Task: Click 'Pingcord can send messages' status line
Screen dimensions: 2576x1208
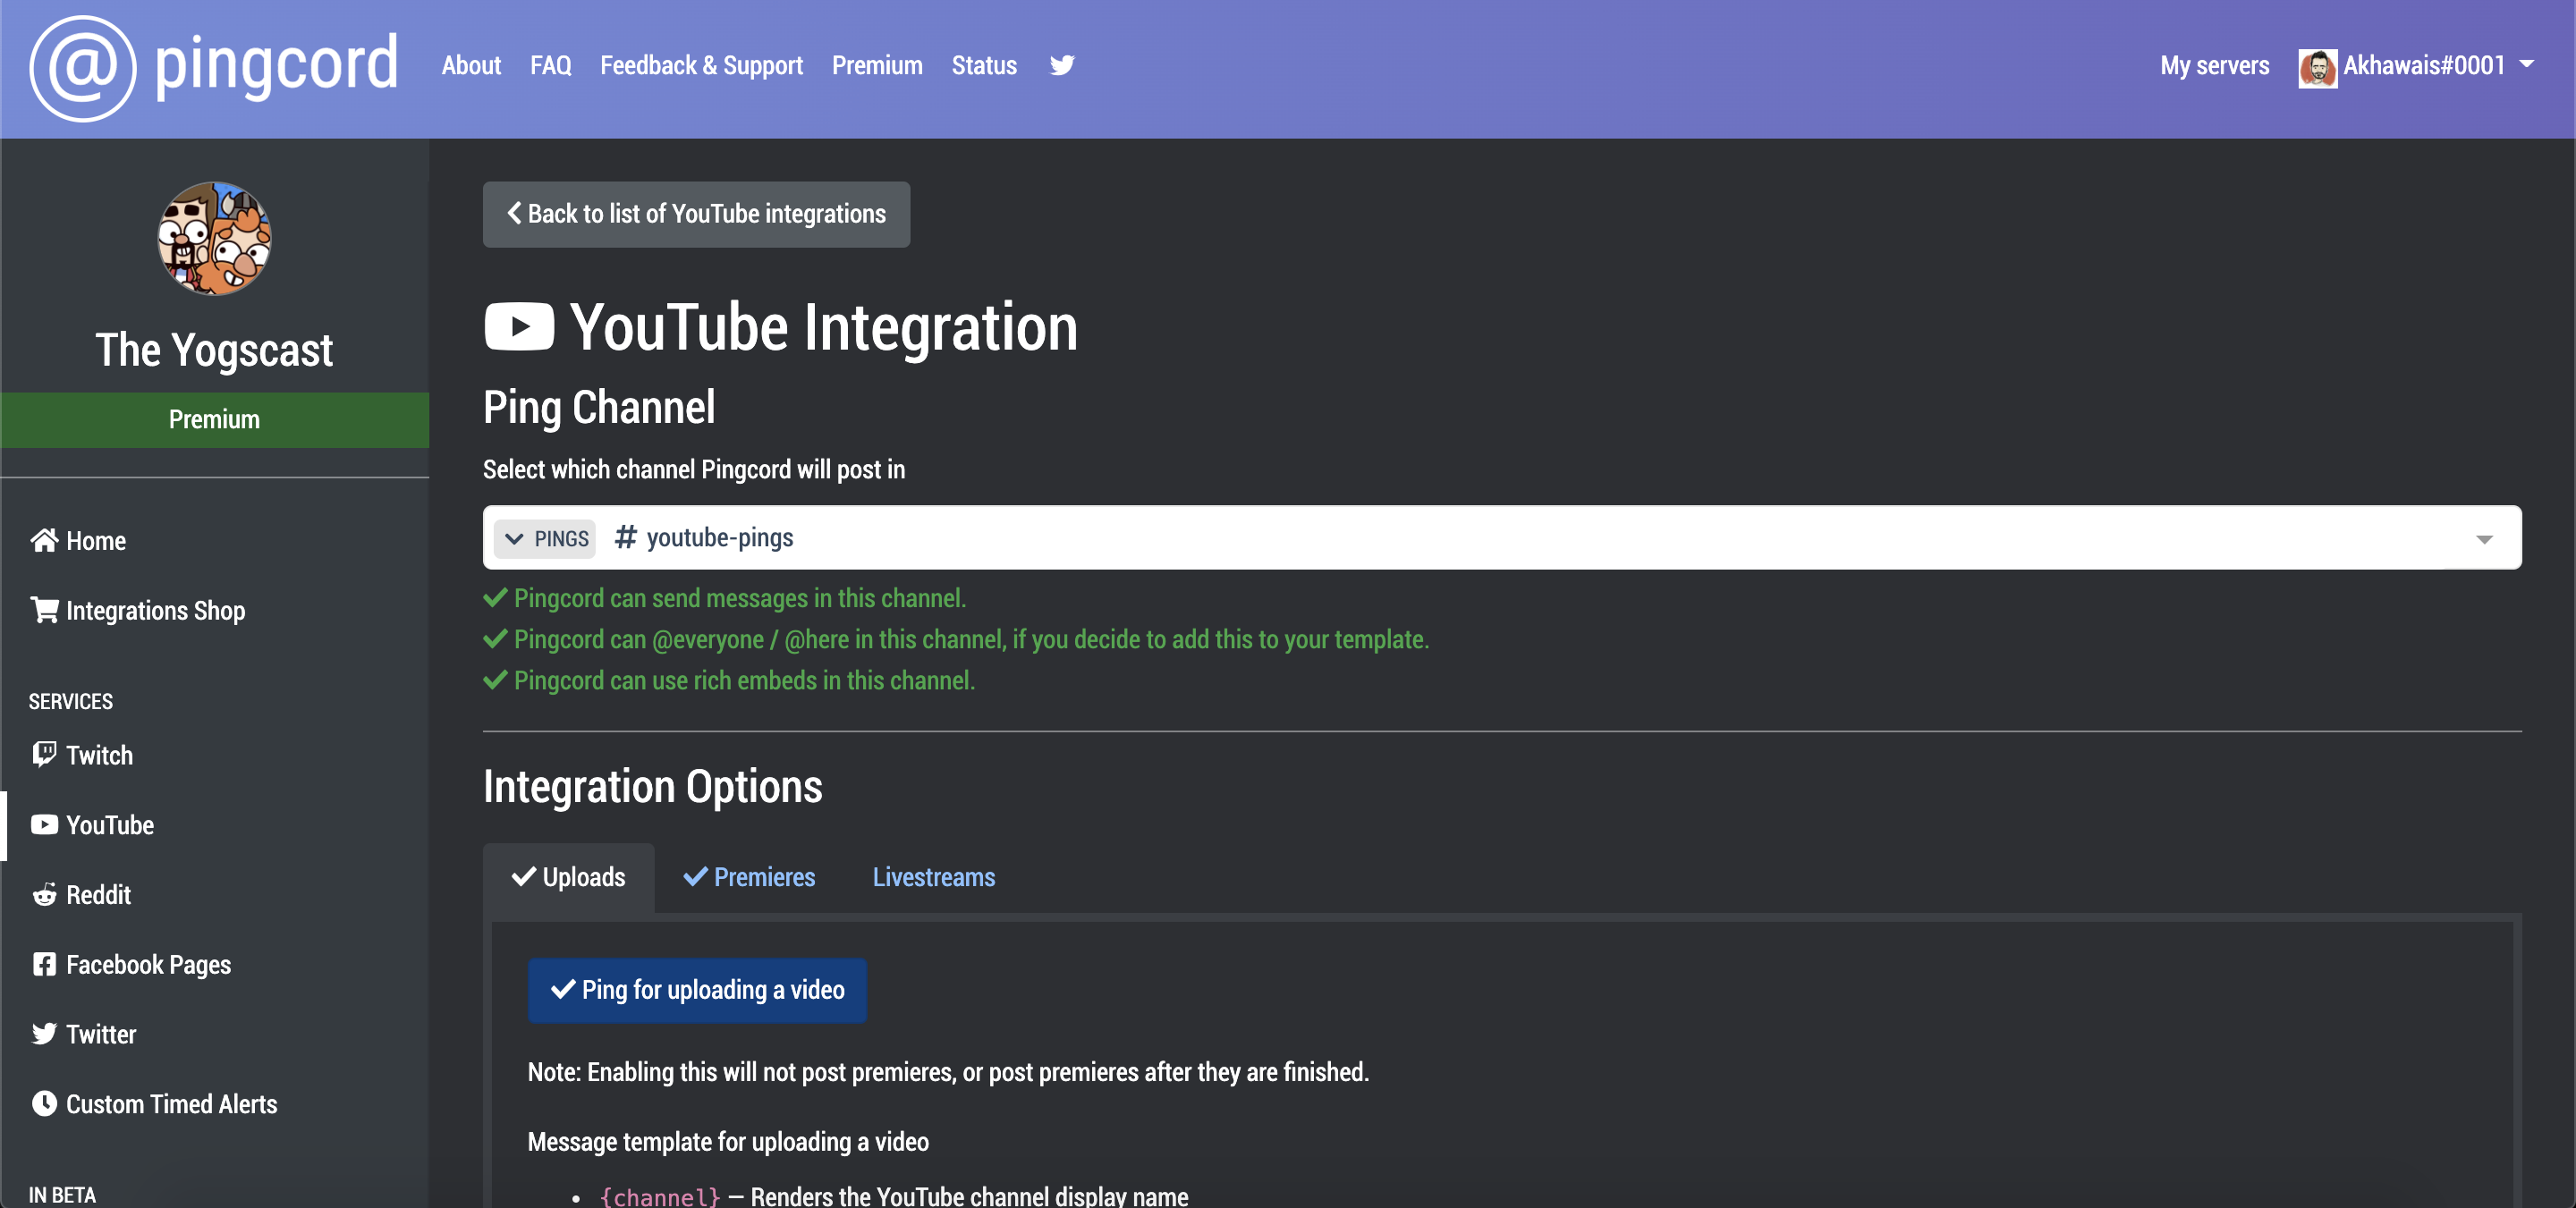Action: [724, 598]
